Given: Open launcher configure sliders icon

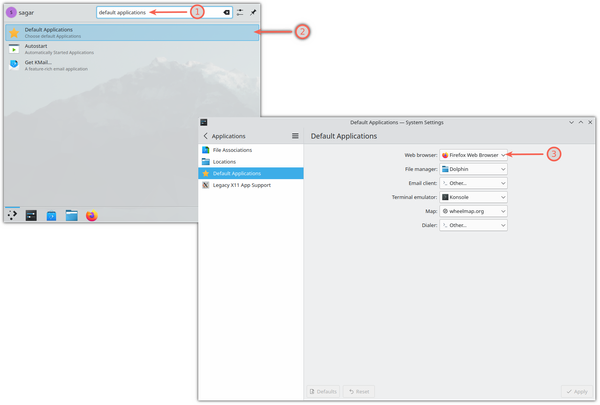Looking at the screenshot, I should tap(240, 12).
